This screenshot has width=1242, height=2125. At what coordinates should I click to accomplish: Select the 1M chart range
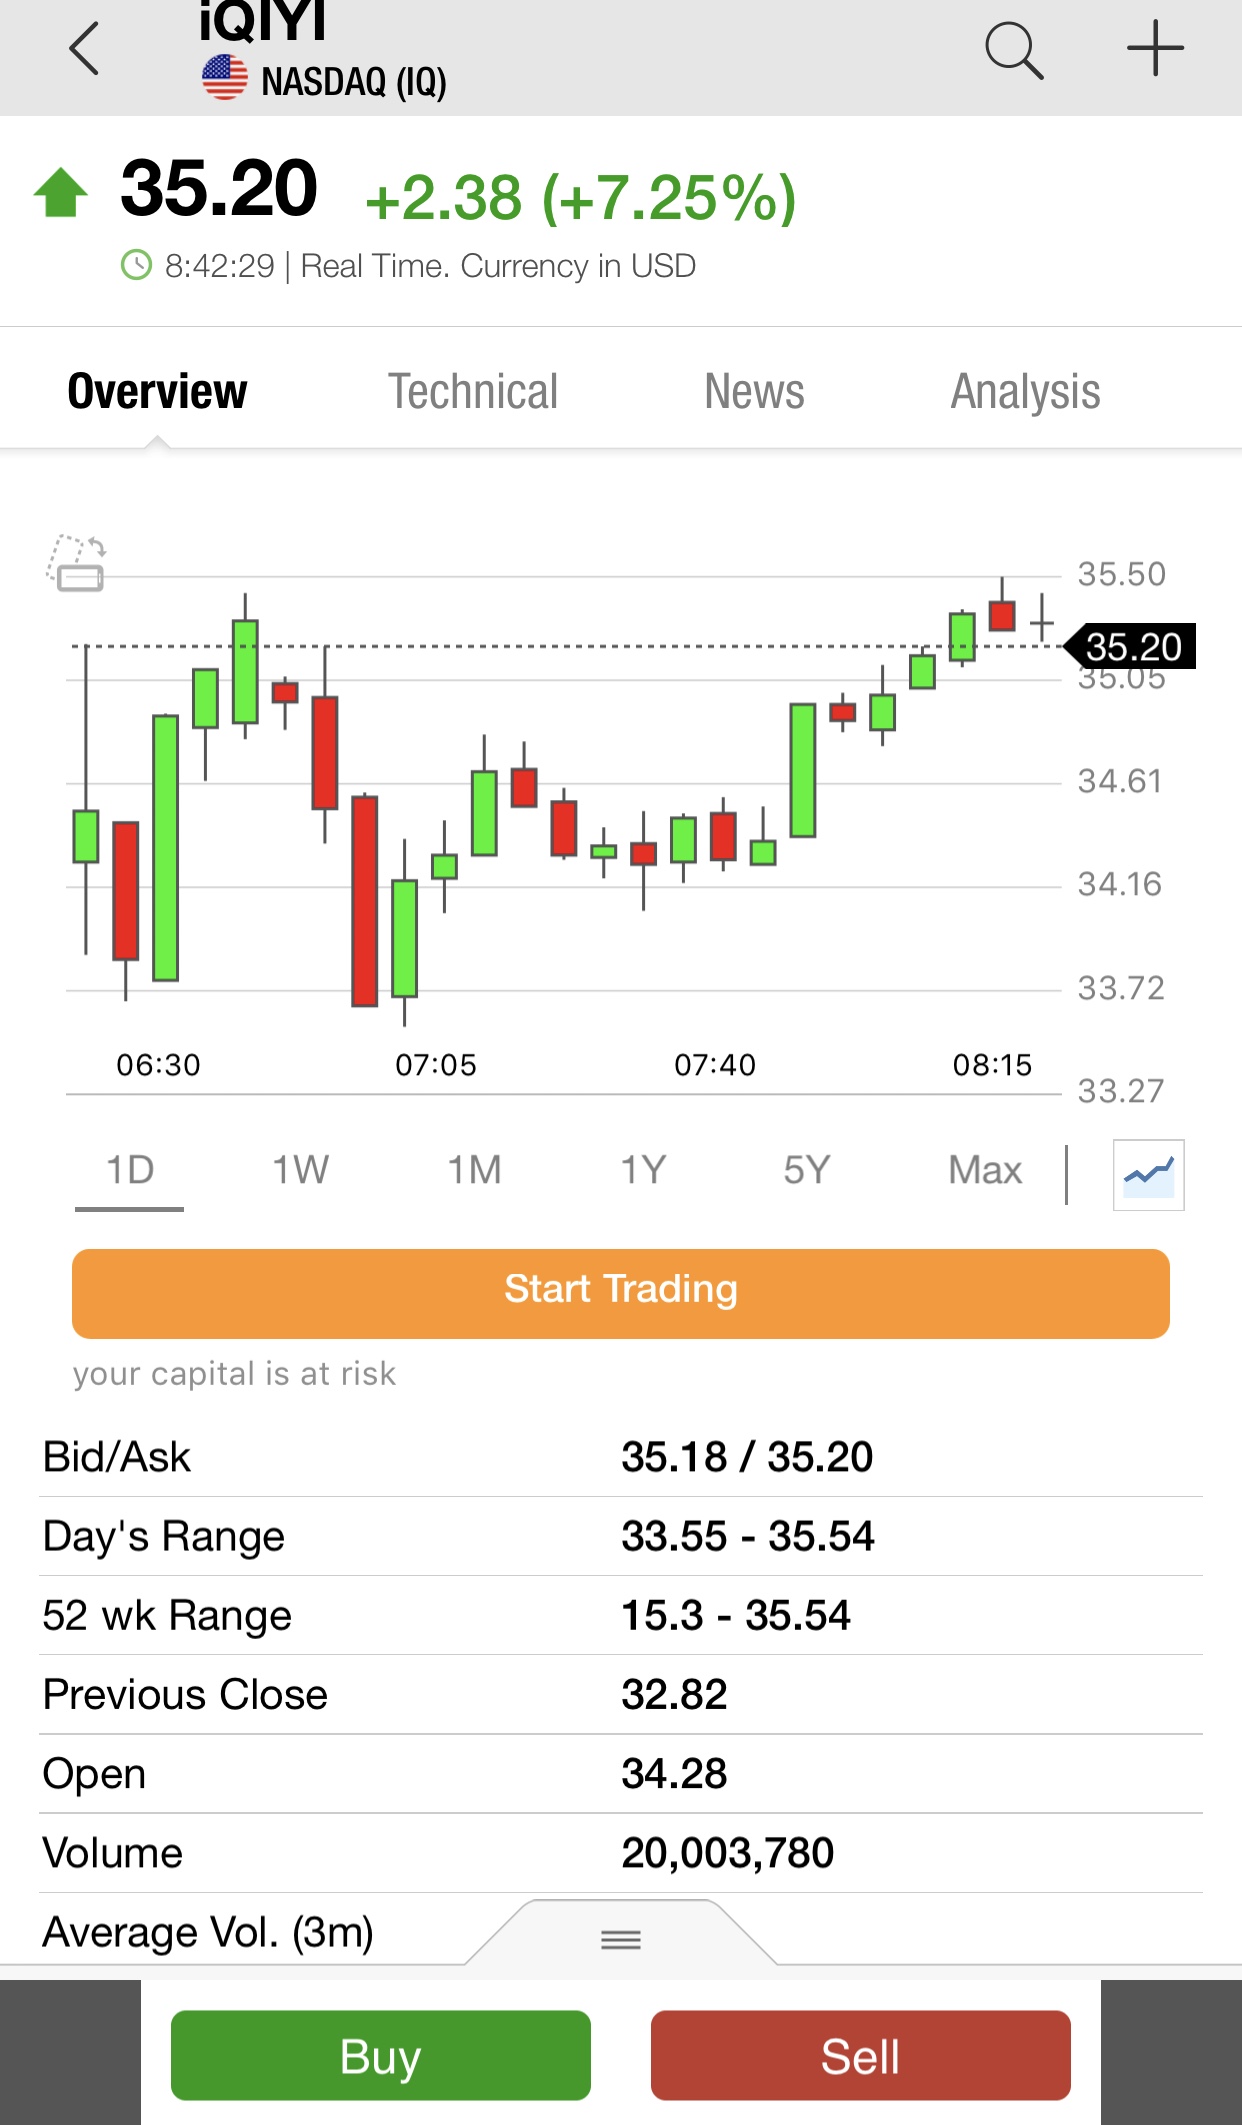(x=474, y=1170)
